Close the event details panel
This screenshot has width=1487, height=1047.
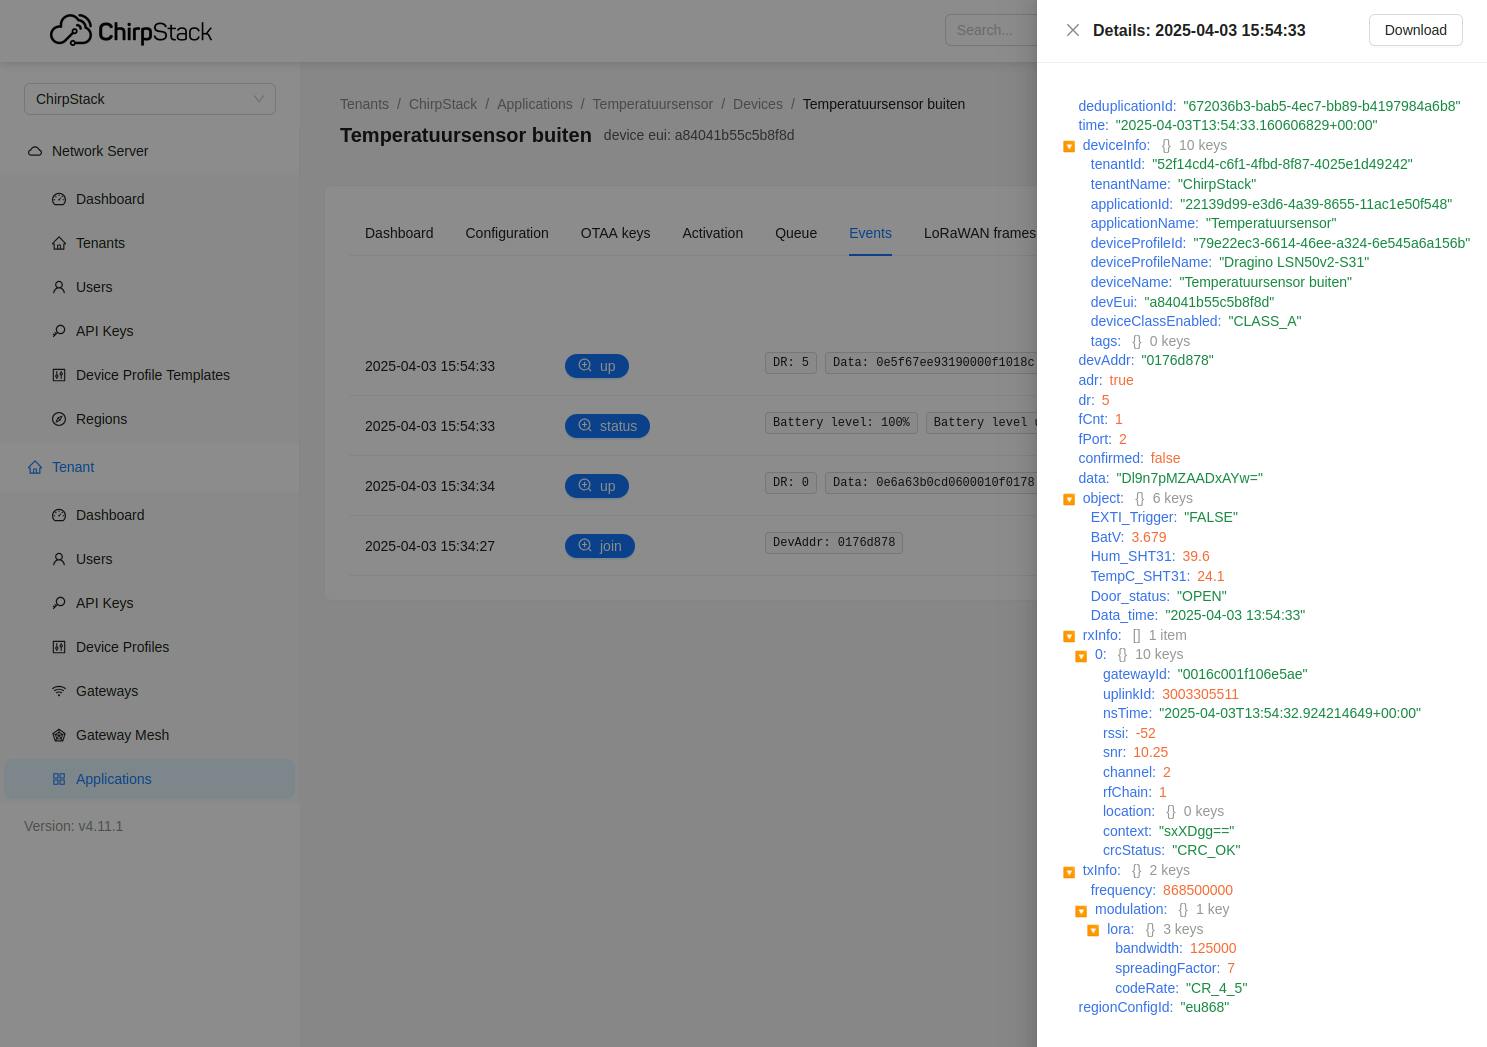[x=1073, y=30]
